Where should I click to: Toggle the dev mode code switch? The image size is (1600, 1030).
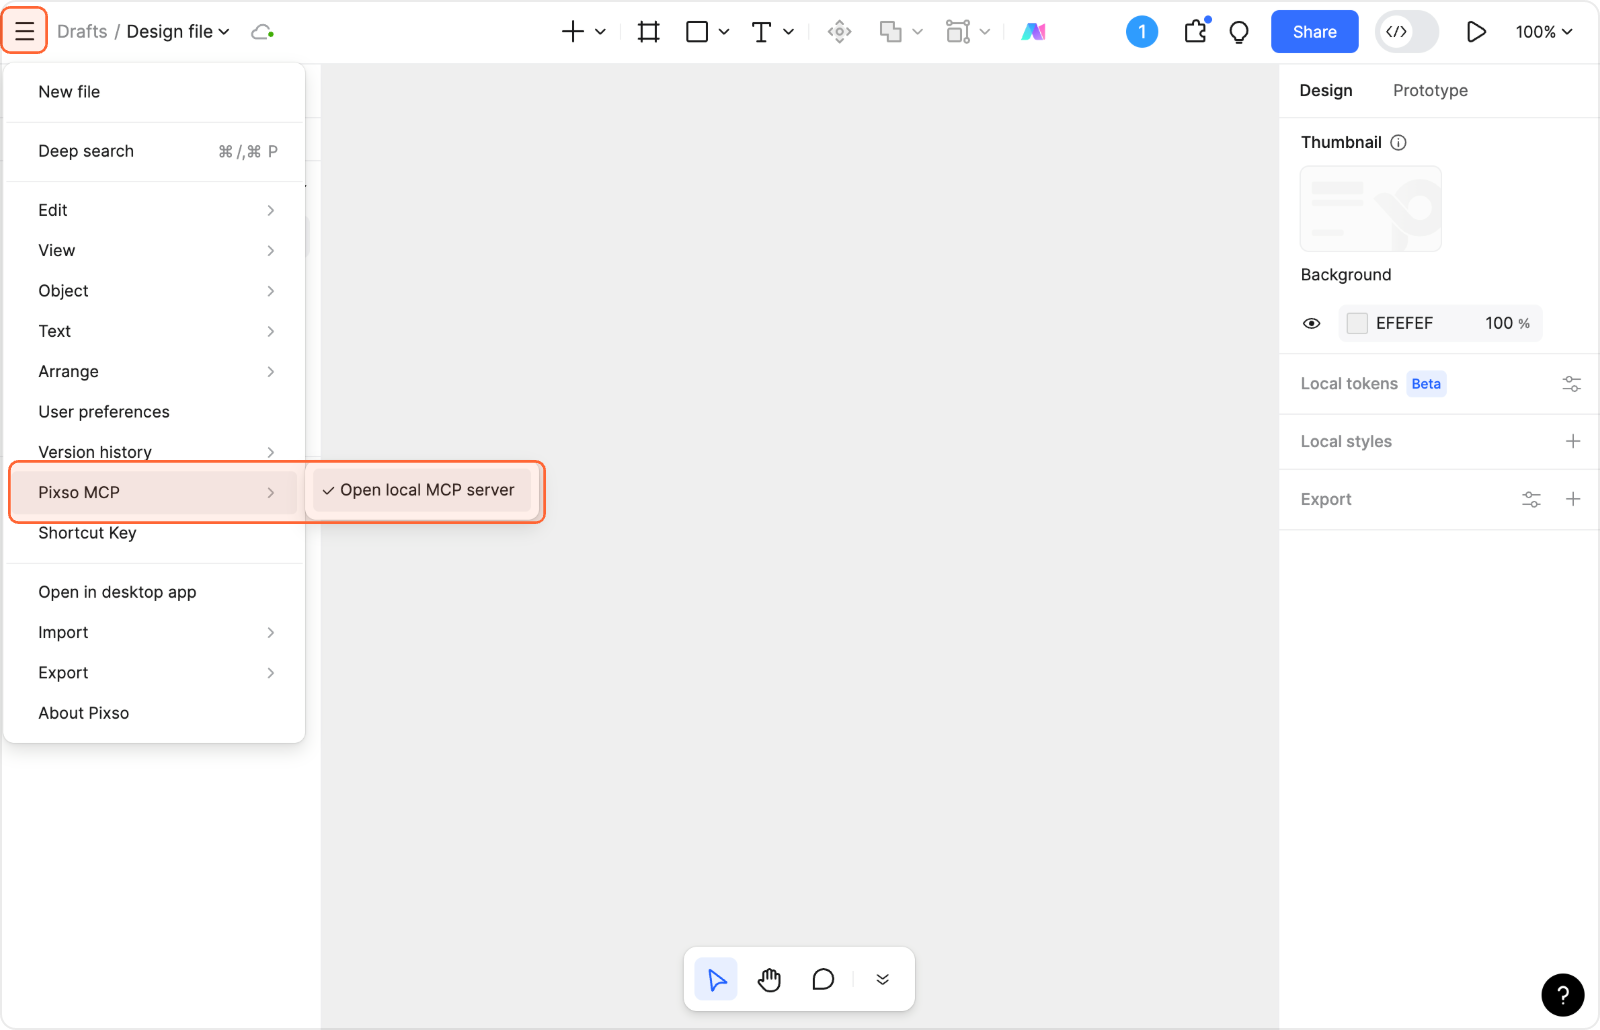coord(1406,32)
